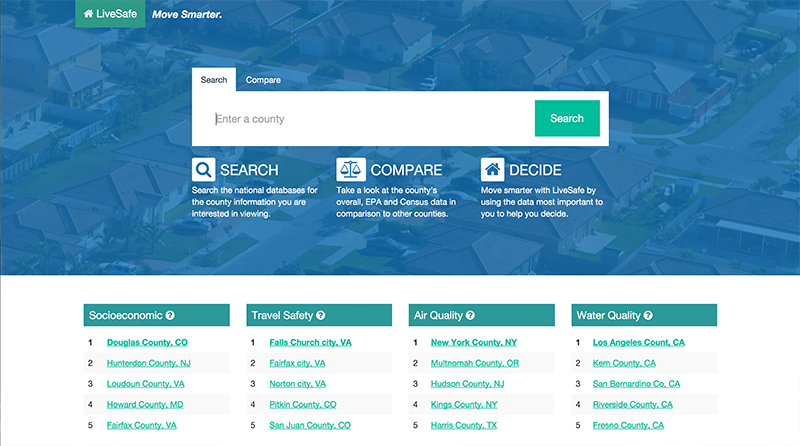The image size is (800, 446).
Task: Open Pitkin County, CO link
Action: point(303,405)
